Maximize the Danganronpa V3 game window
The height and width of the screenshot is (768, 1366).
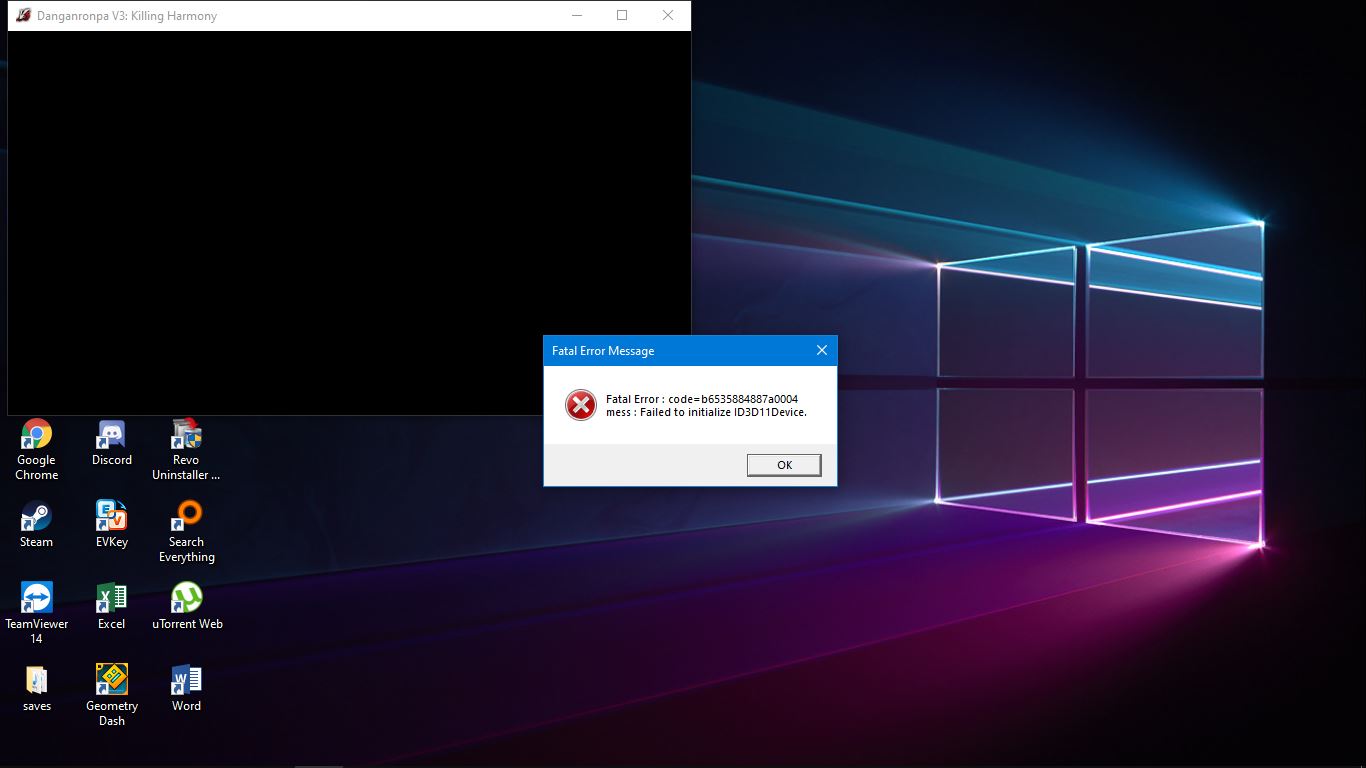point(622,16)
